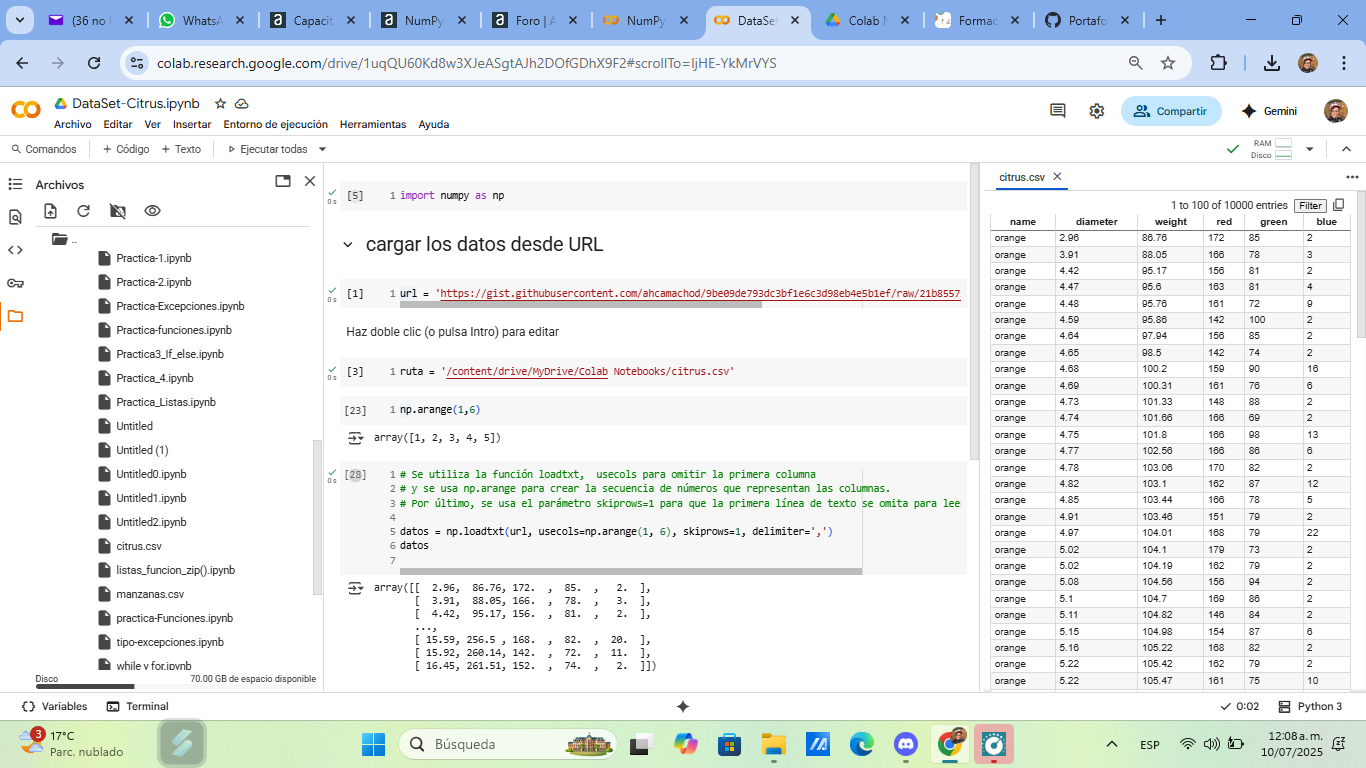Open the secrets key sidebar icon
Viewport: 1366px width, 768px height.
tap(15, 283)
